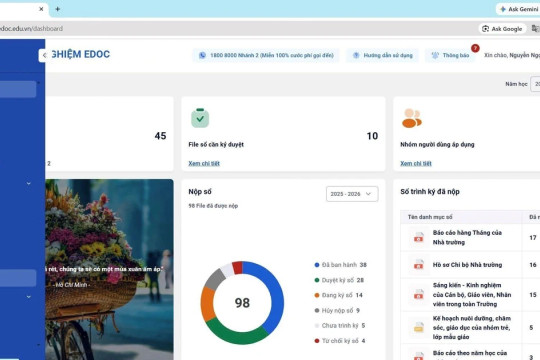This screenshot has width=540, height=360.
Task: Open Xem chi tiết under Nhóm người dùng
Action: point(416,163)
